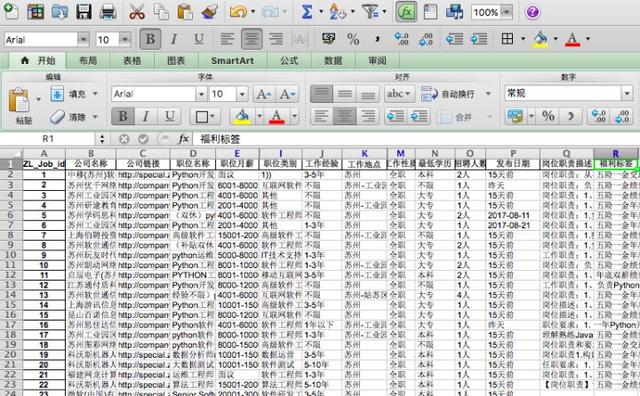The width and height of the screenshot is (640, 396).
Task: Switch to the 表格 ribbon tab
Action: click(132, 61)
